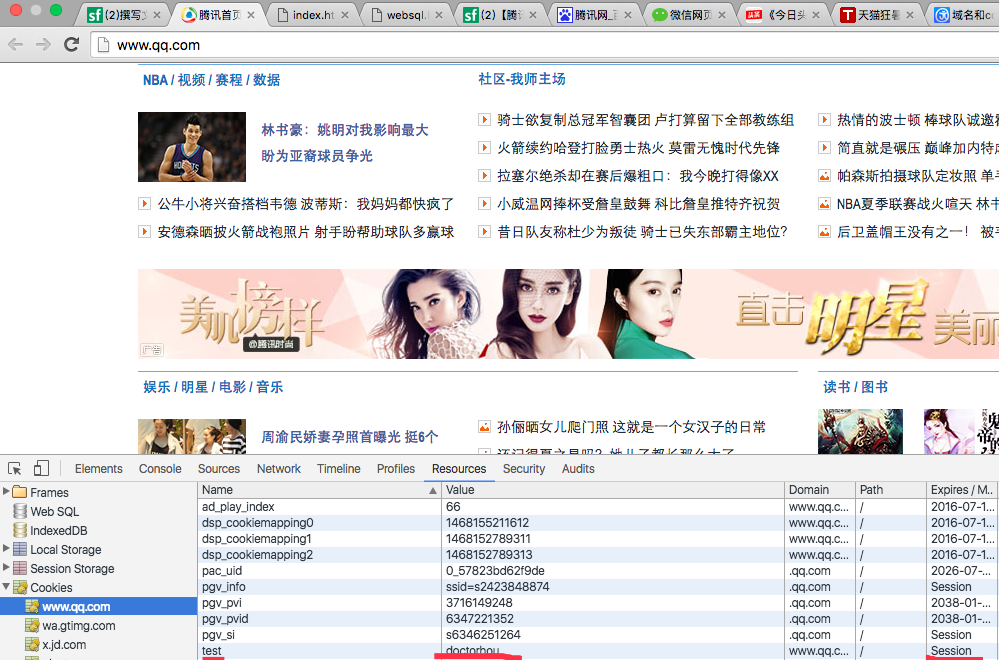The width and height of the screenshot is (999, 660).
Task: Open the Elements DevTools tab
Action: pos(99,468)
